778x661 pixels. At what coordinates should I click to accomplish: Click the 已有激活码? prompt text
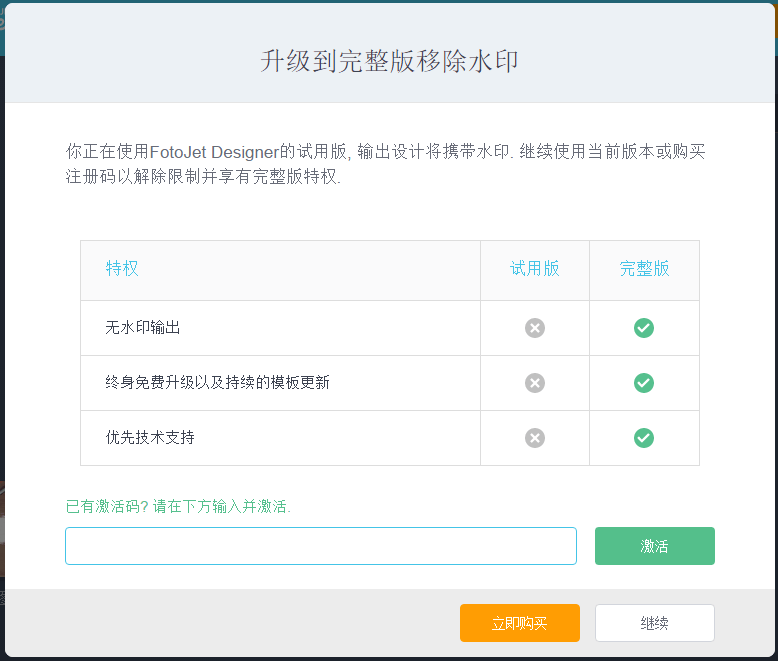pos(178,506)
